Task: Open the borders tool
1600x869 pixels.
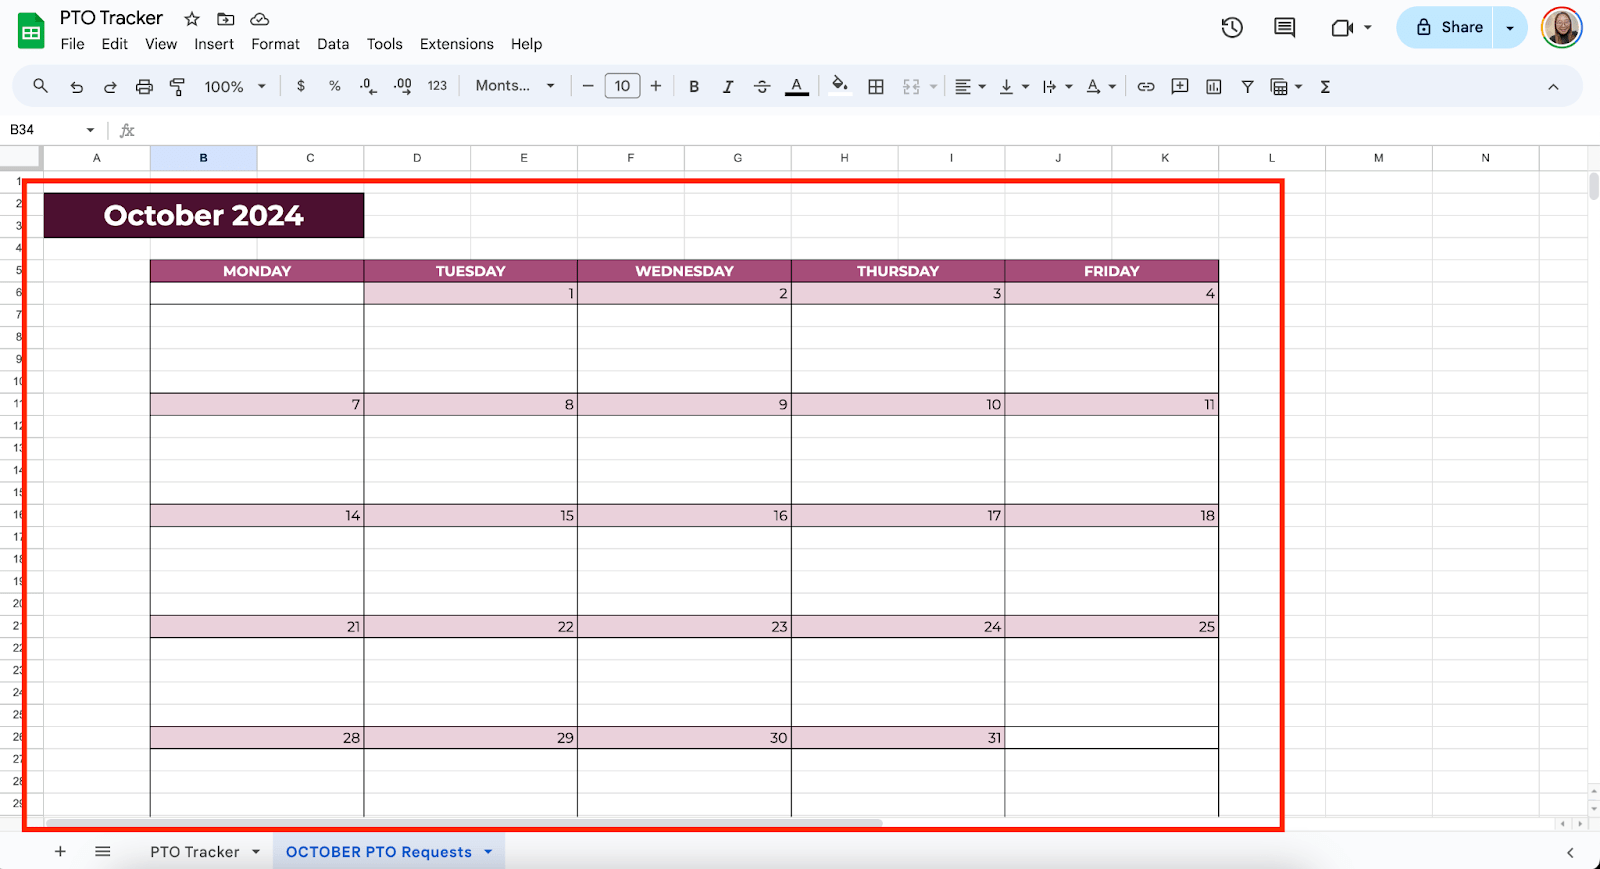Action: 876,87
